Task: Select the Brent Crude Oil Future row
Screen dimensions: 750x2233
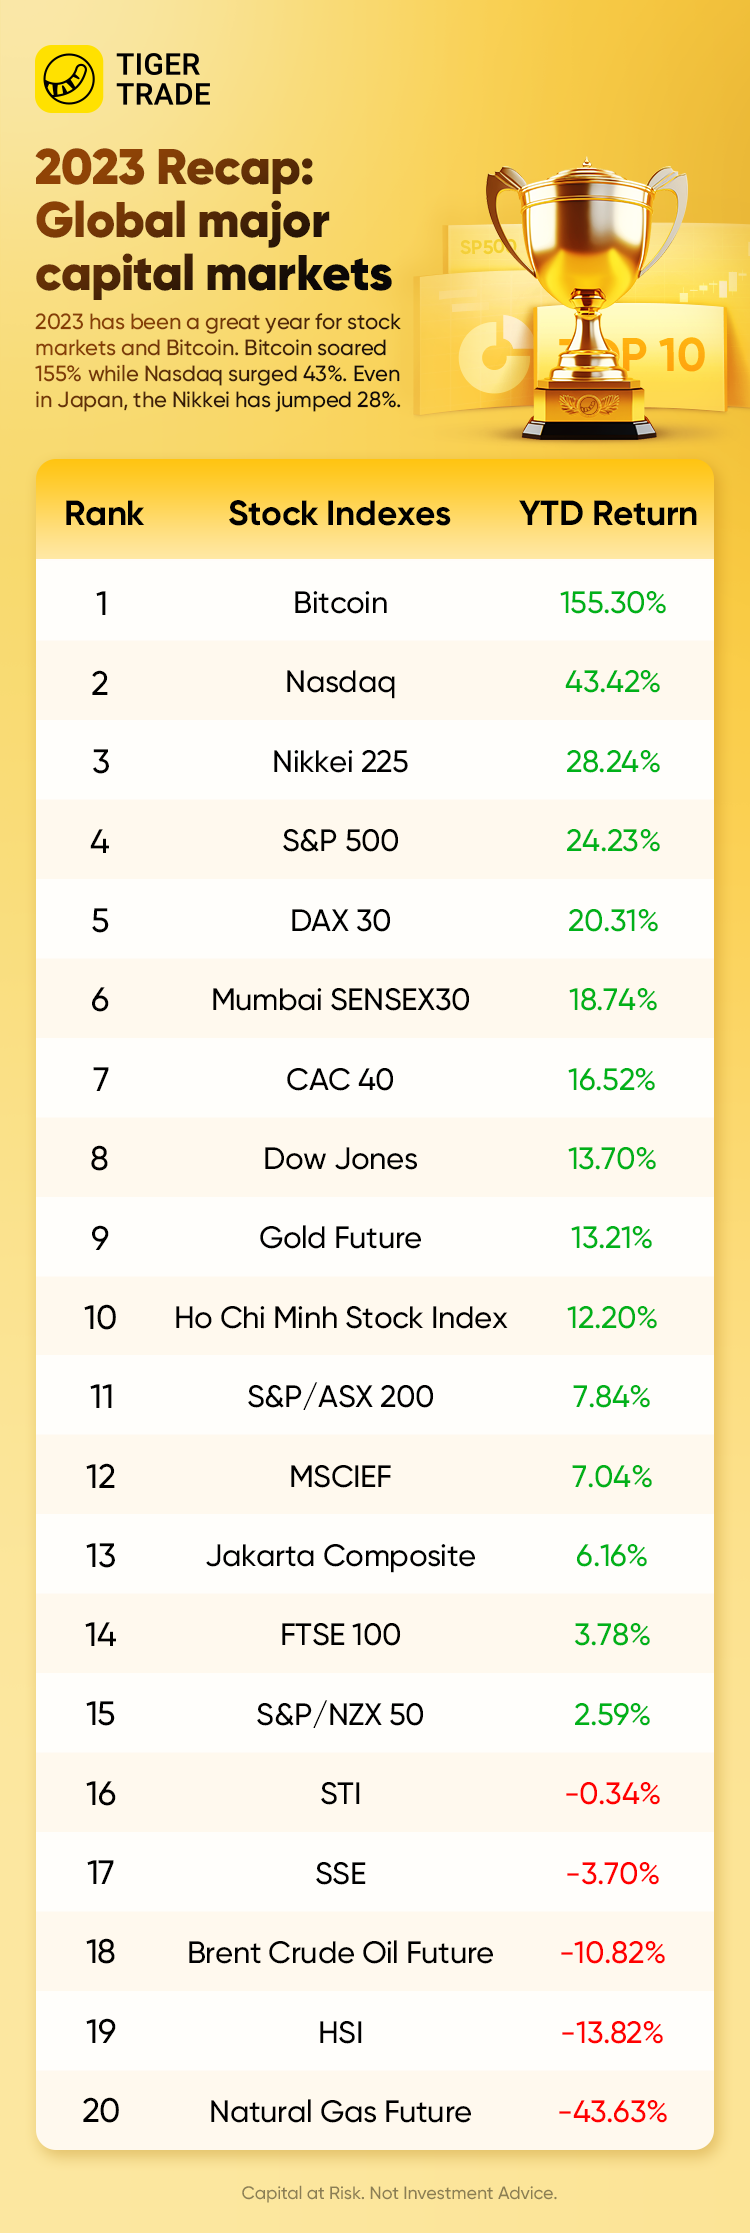Action: pyautogui.click(x=340, y=1953)
